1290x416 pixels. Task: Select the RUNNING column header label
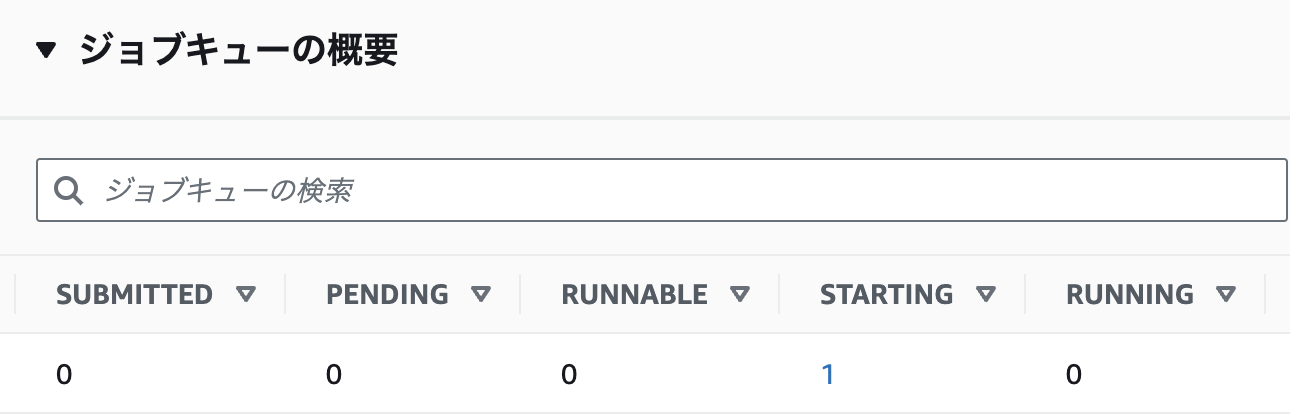(x=1130, y=294)
